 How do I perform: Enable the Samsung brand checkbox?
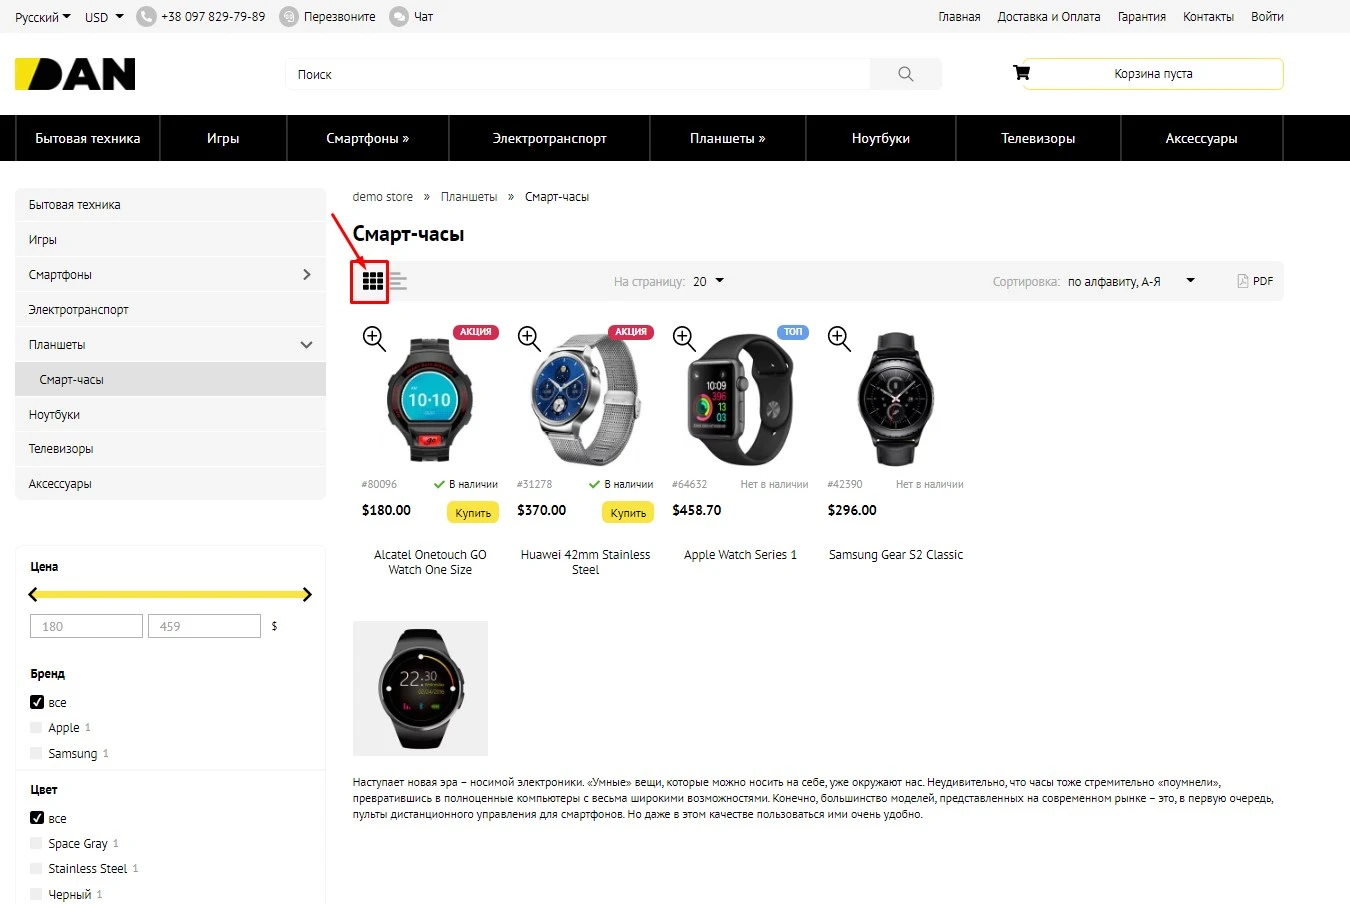coord(37,753)
